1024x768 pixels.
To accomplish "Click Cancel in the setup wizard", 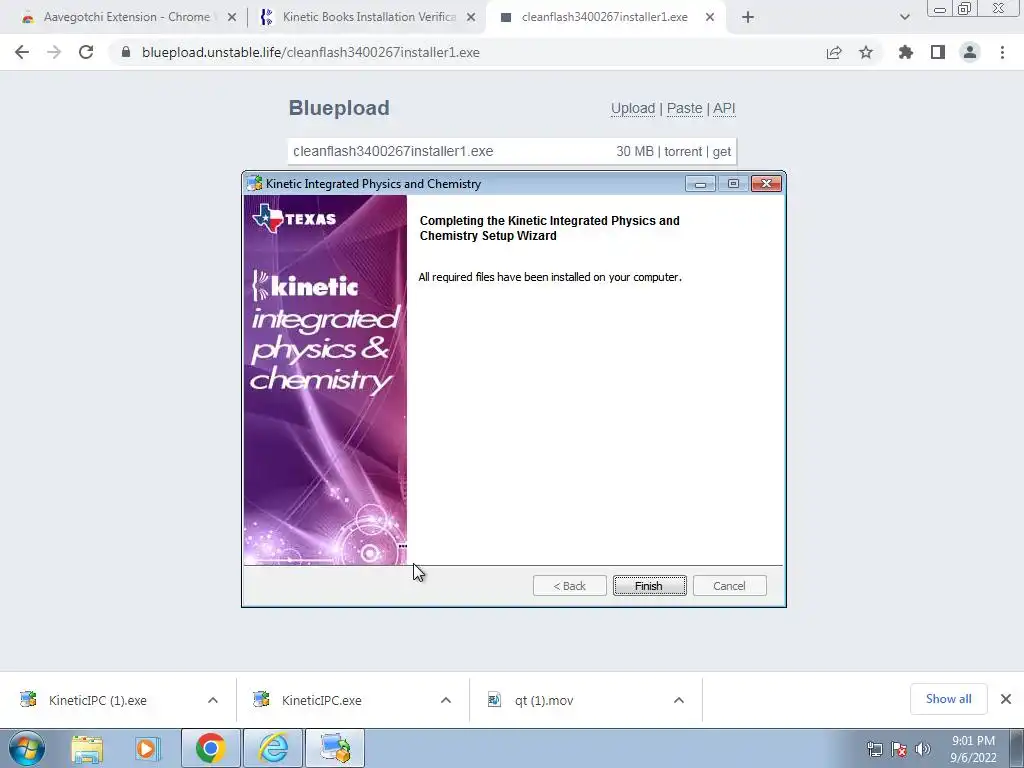I will [729, 586].
